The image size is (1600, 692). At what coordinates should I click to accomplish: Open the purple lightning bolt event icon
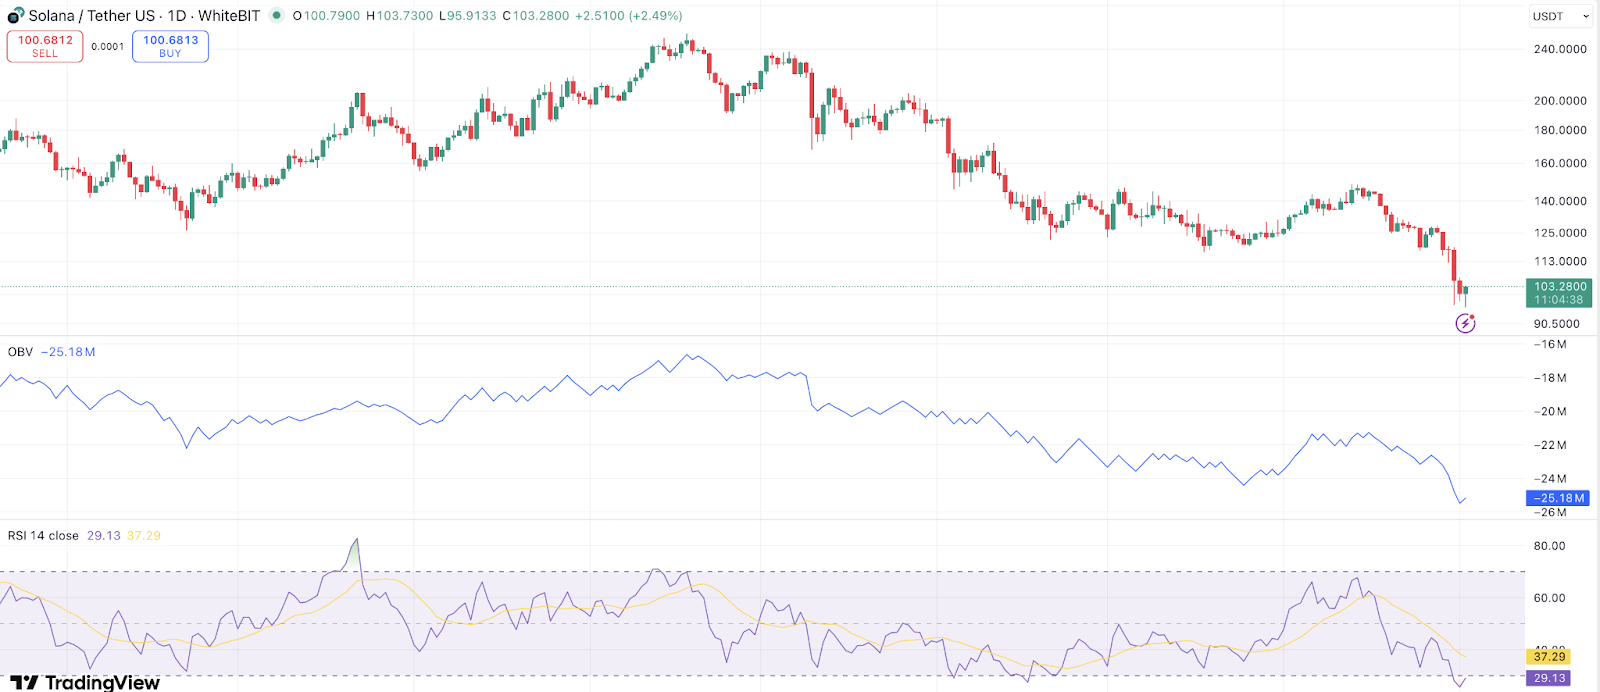point(1465,323)
